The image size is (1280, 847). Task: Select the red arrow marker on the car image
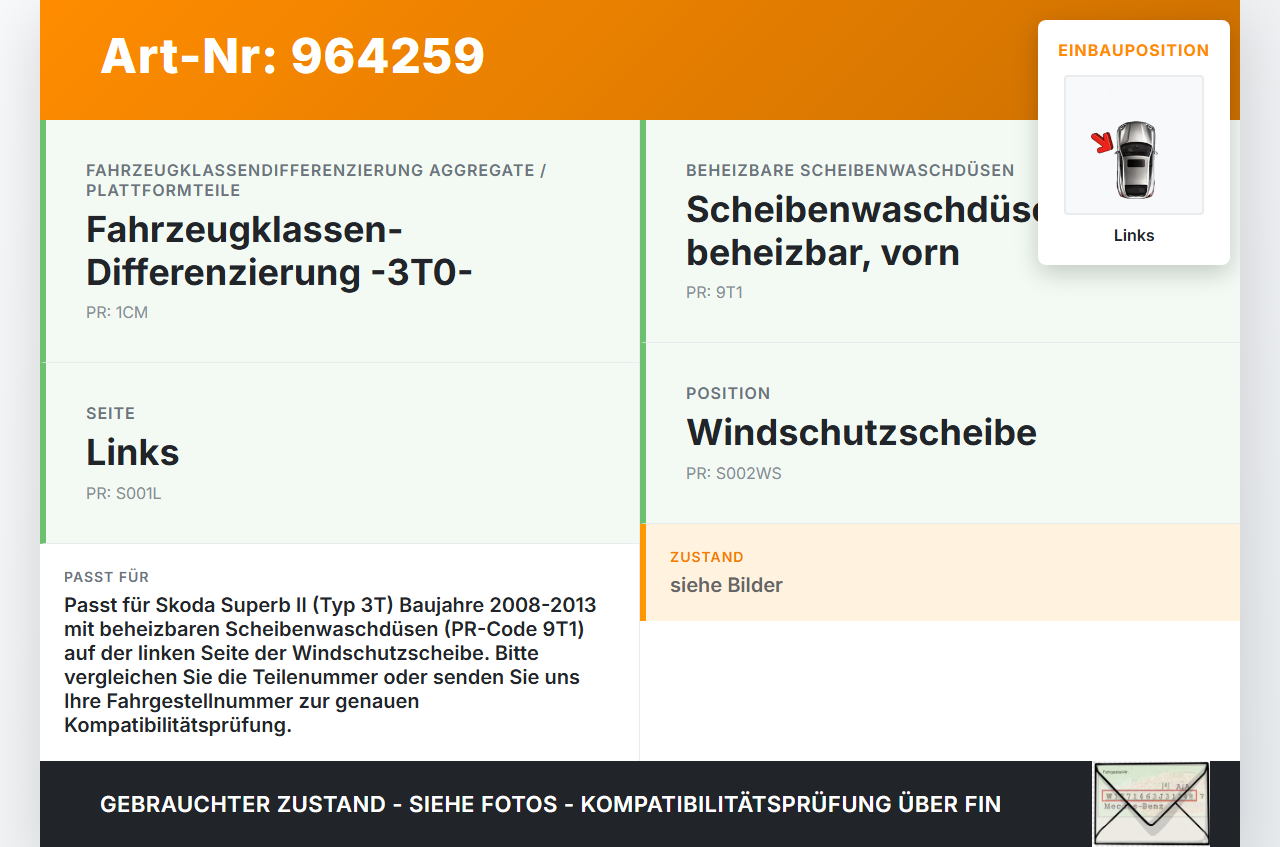(x=1102, y=142)
